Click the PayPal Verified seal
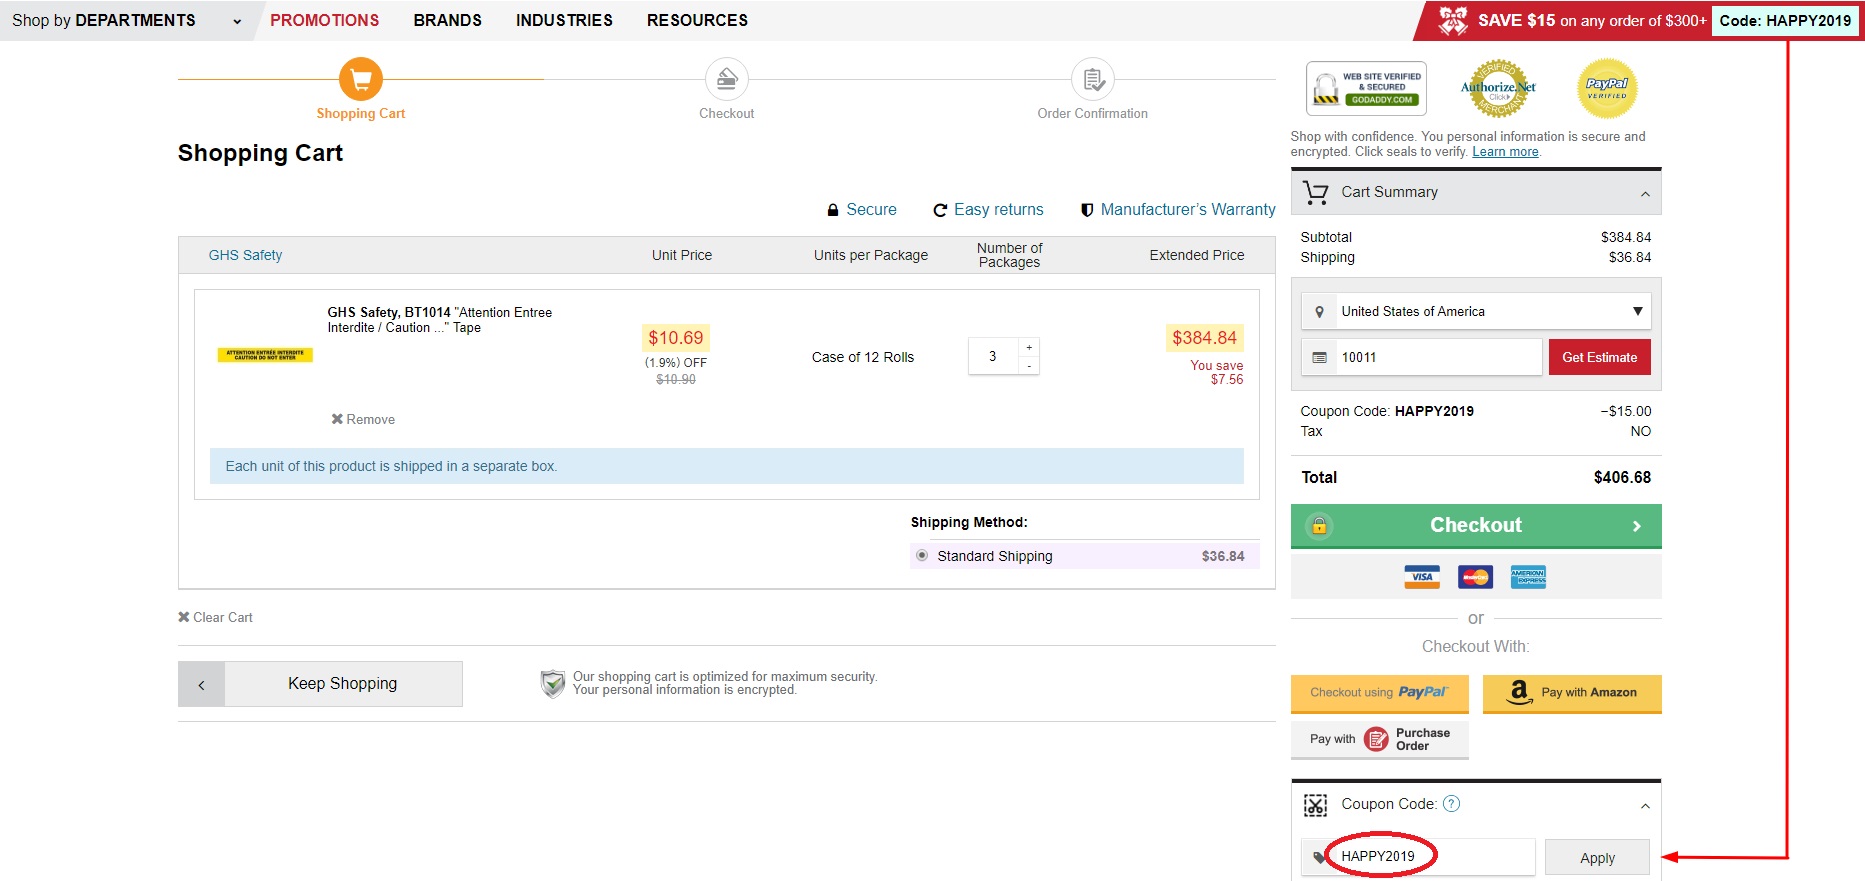The image size is (1865, 881). point(1606,88)
